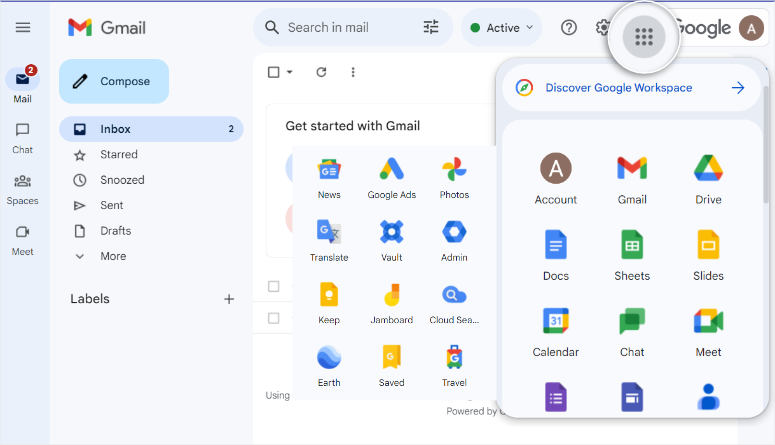This screenshot has height=445, width=775.
Task: Select the first email row checkbox
Action: click(x=273, y=286)
